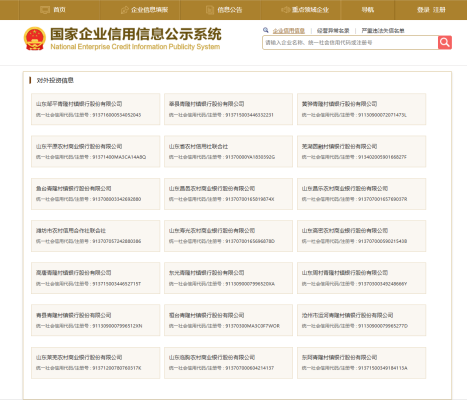Click 对外投资信息 section heading
Screen dimensions: 467x406
pos(55,80)
